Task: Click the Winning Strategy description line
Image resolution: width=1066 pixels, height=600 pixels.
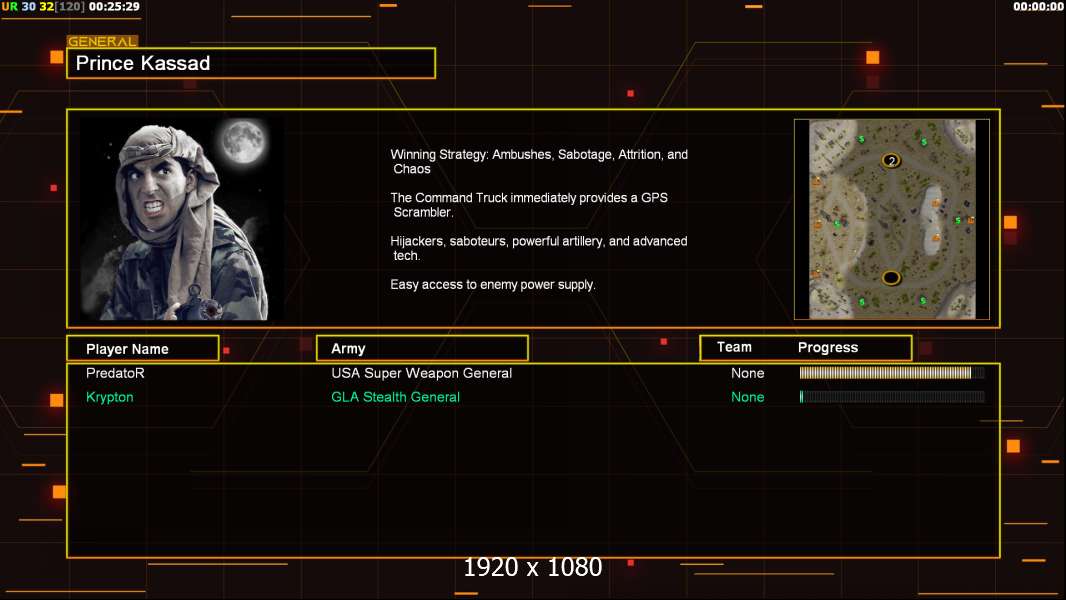Action: coord(538,162)
